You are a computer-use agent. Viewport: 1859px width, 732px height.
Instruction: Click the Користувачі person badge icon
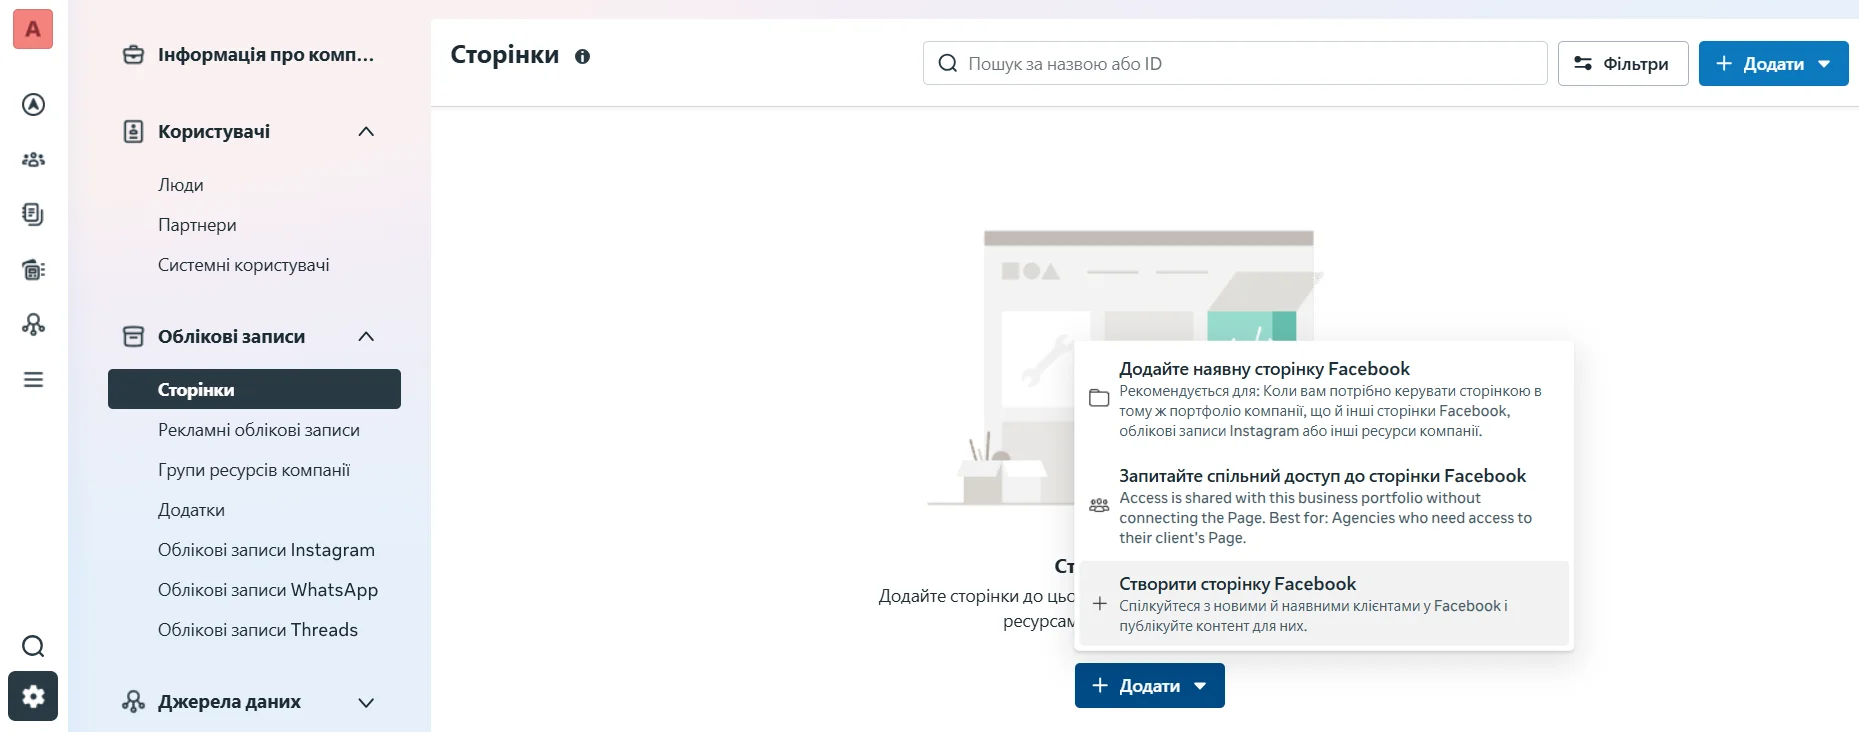(x=133, y=131)
